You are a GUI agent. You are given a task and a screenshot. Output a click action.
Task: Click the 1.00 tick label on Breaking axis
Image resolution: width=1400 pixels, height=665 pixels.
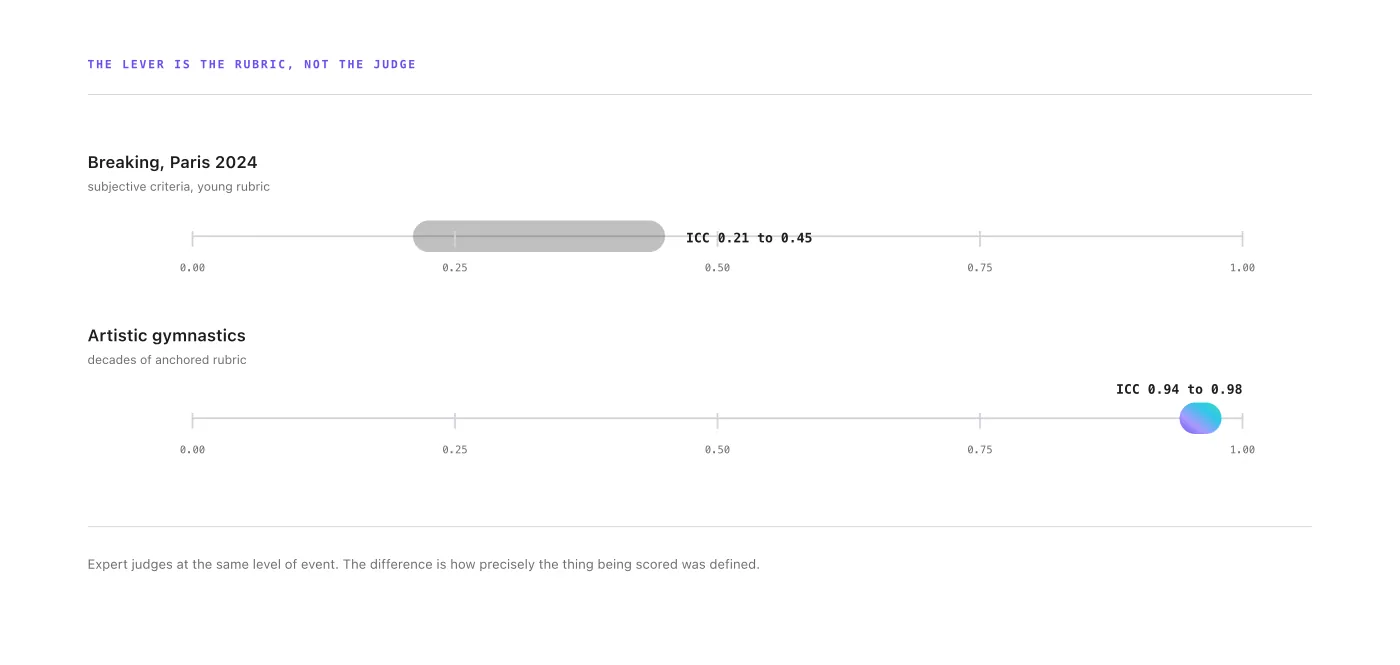pyautogui.click(x=1242, y=268)
